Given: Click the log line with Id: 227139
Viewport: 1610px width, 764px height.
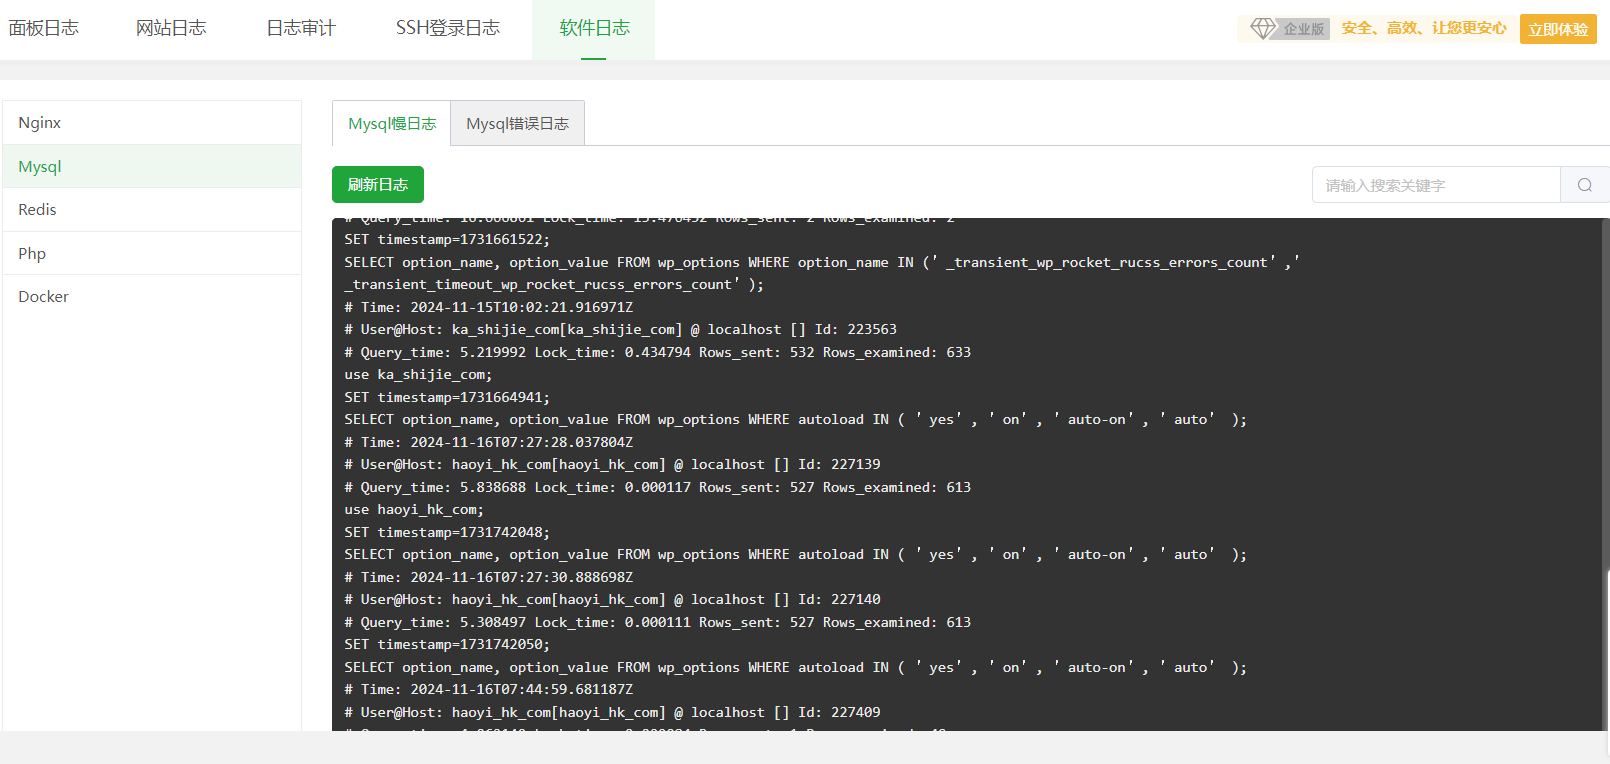Looking at the screenshot, I should coord(612,464).
